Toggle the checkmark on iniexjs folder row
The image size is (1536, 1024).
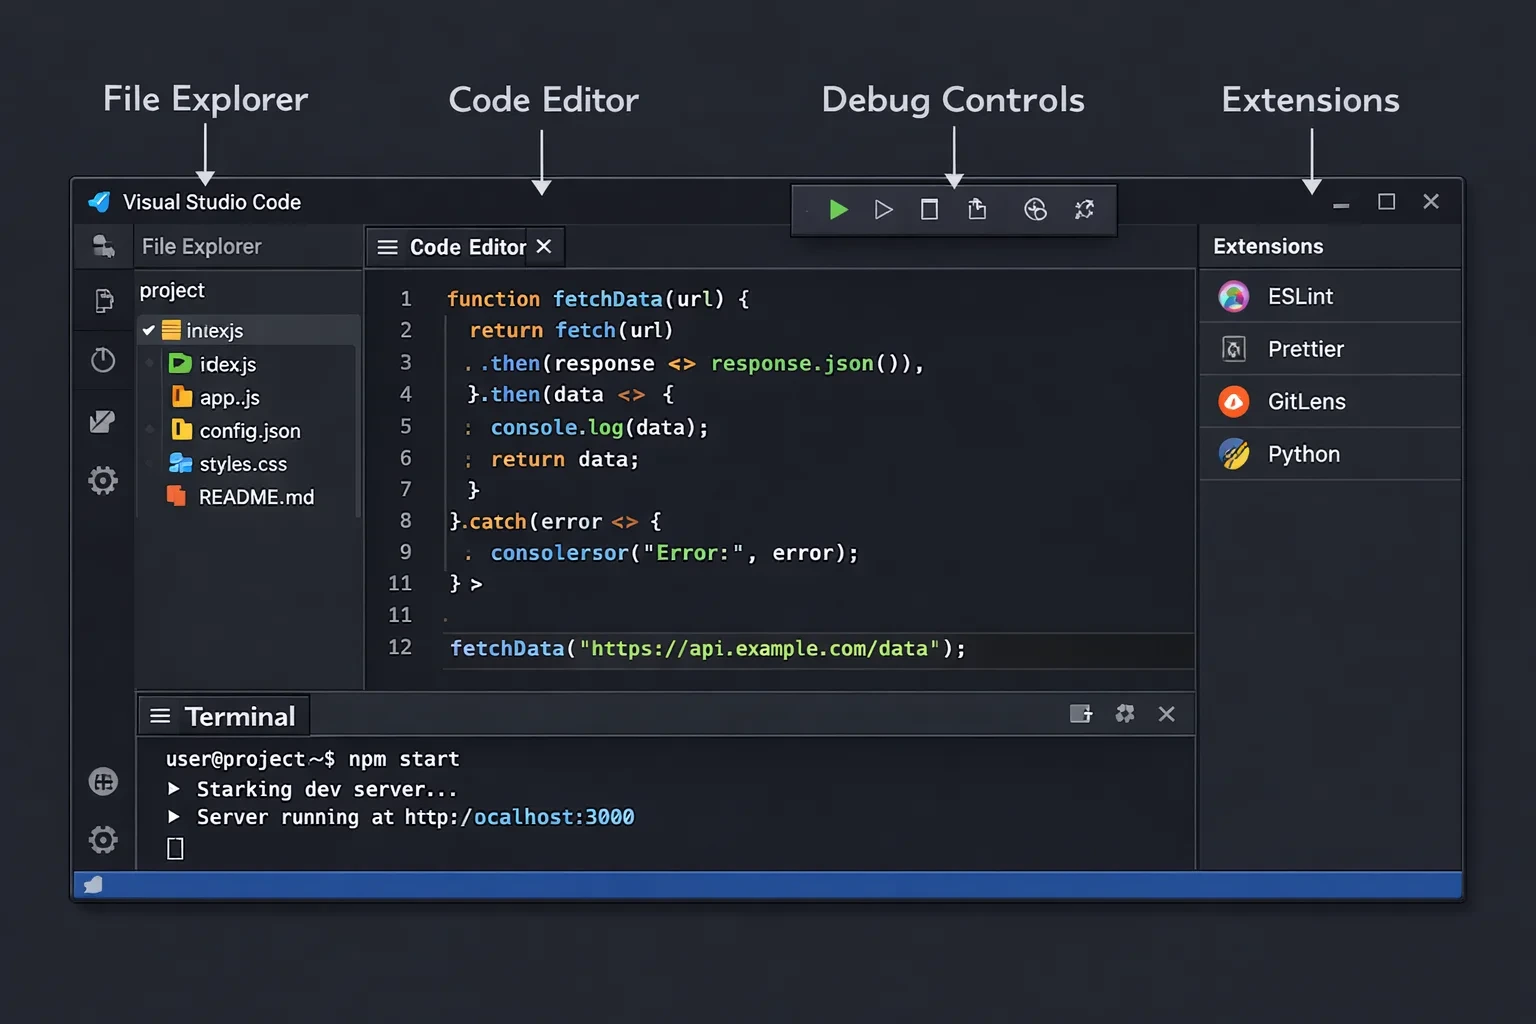click(x=148, y=330)
